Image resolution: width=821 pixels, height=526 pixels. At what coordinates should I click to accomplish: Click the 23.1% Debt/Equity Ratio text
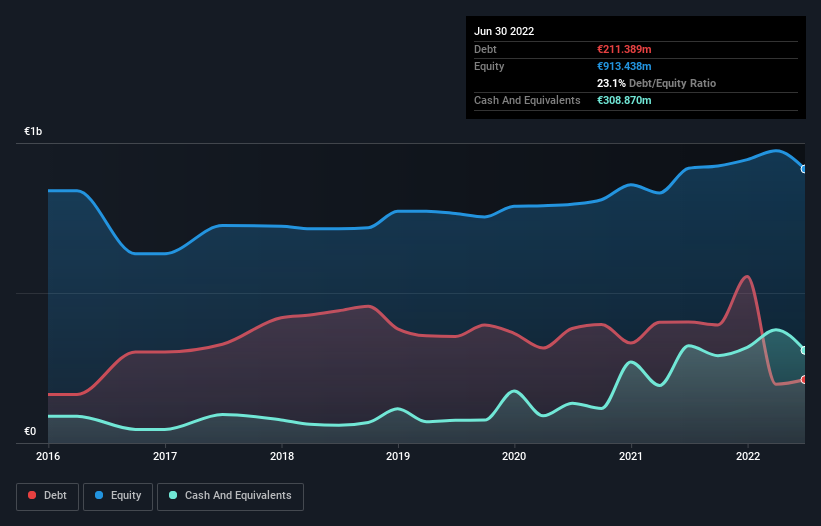coord(657,83)
